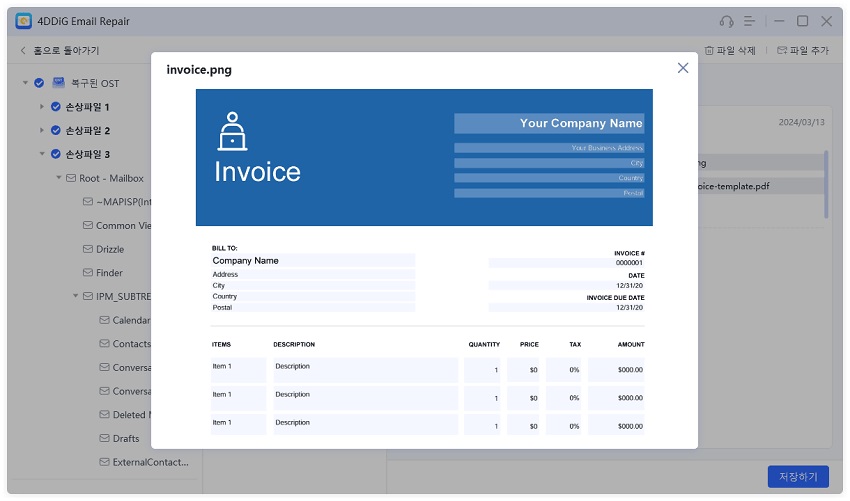850x501 pixels.
Task: Click the 저장하기 save button
Action: [x=797, y=477]
